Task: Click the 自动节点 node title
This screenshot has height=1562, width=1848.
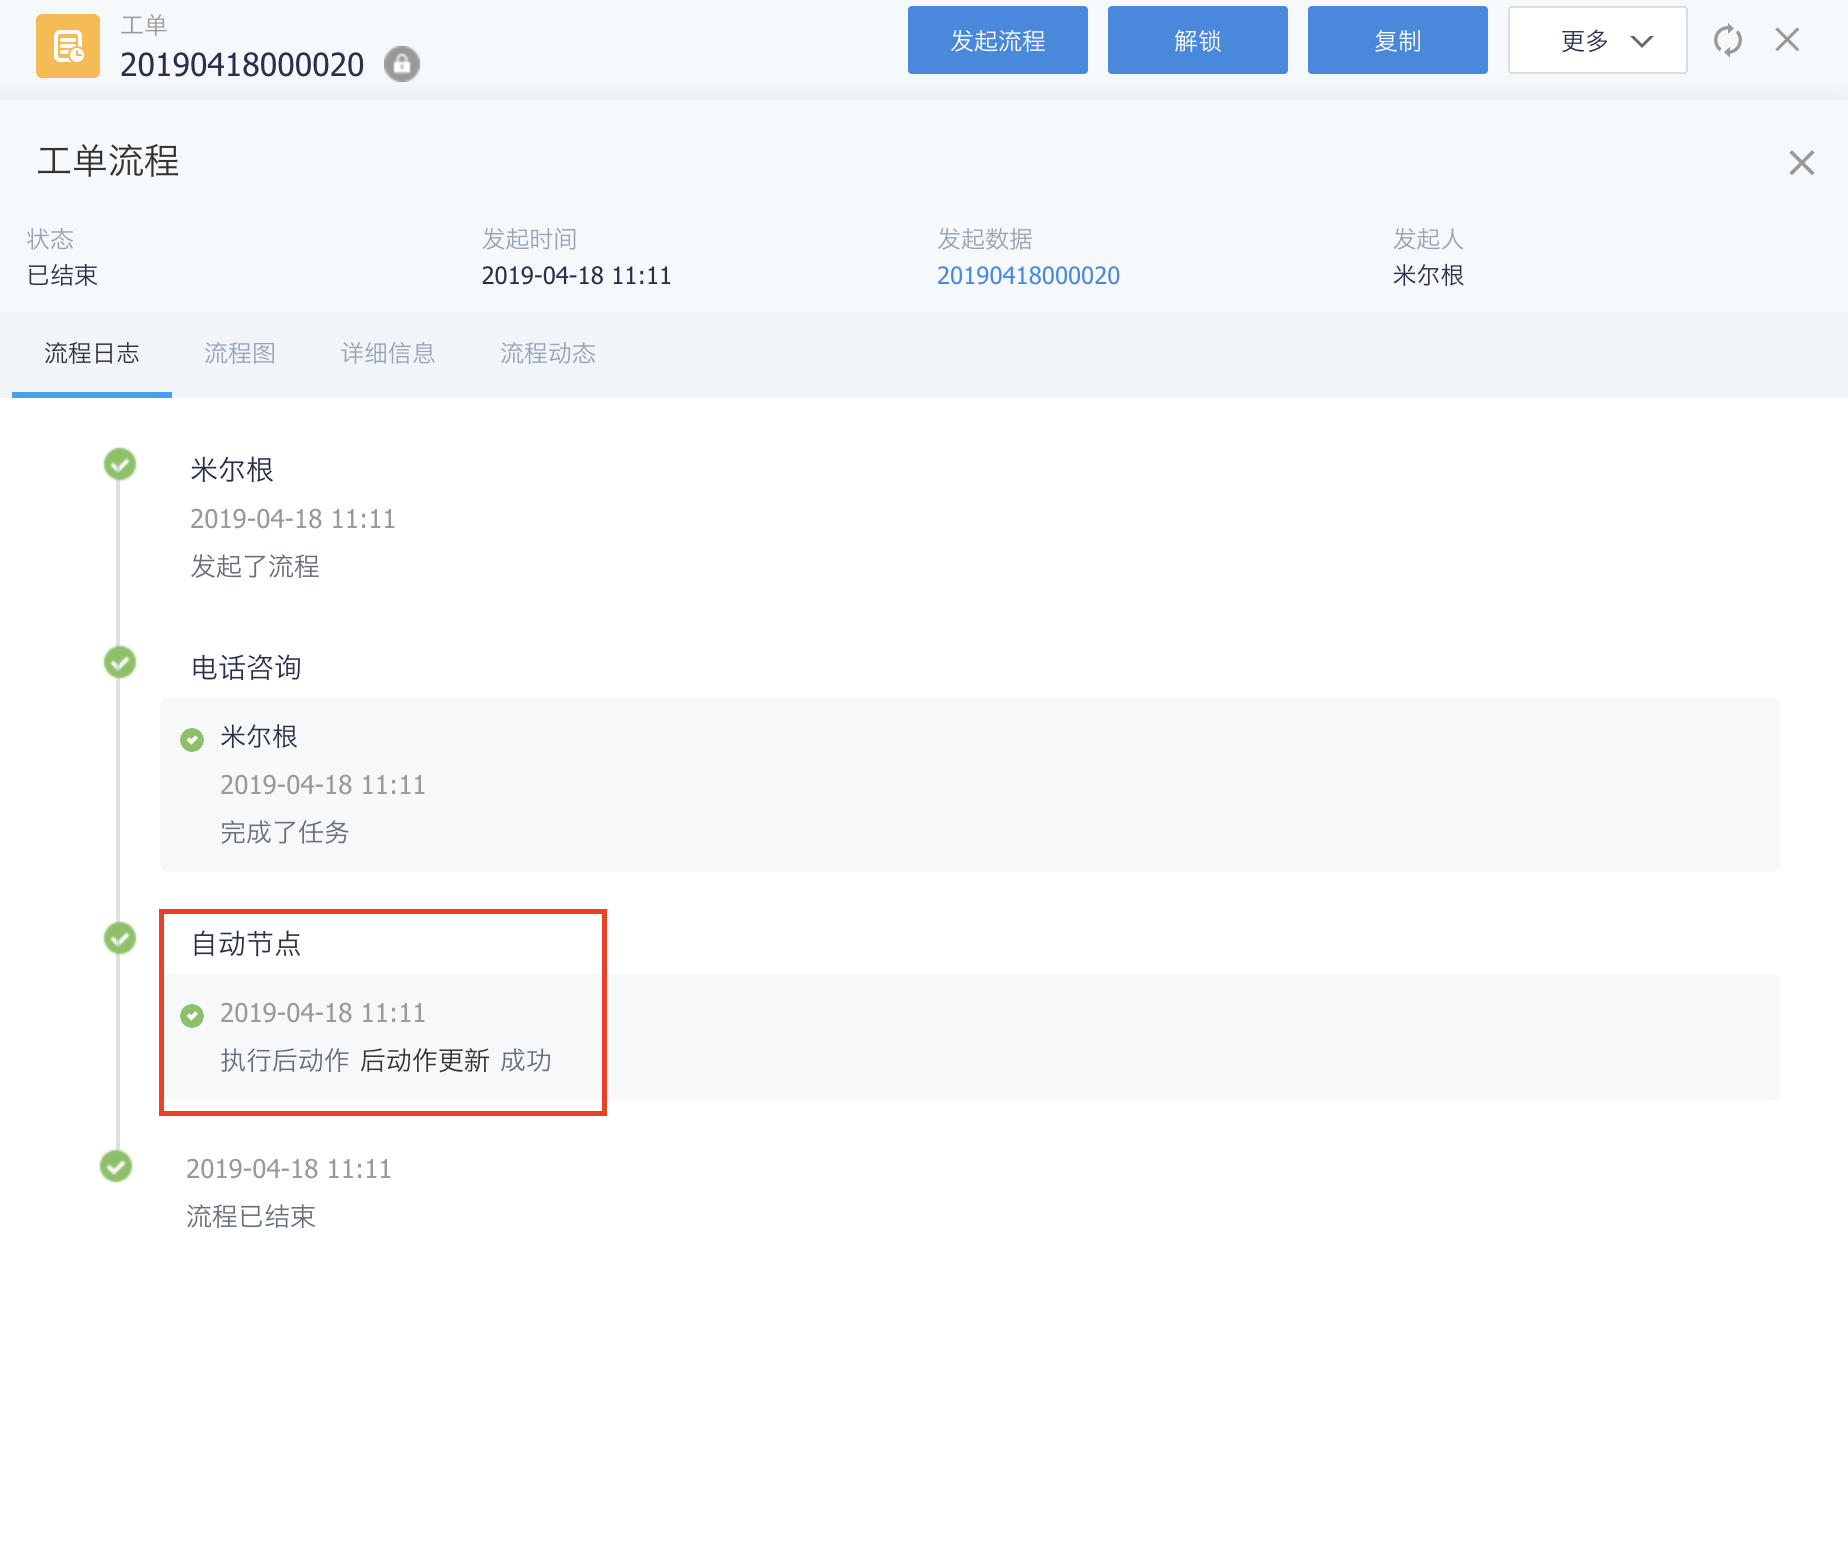Action: 246,943
